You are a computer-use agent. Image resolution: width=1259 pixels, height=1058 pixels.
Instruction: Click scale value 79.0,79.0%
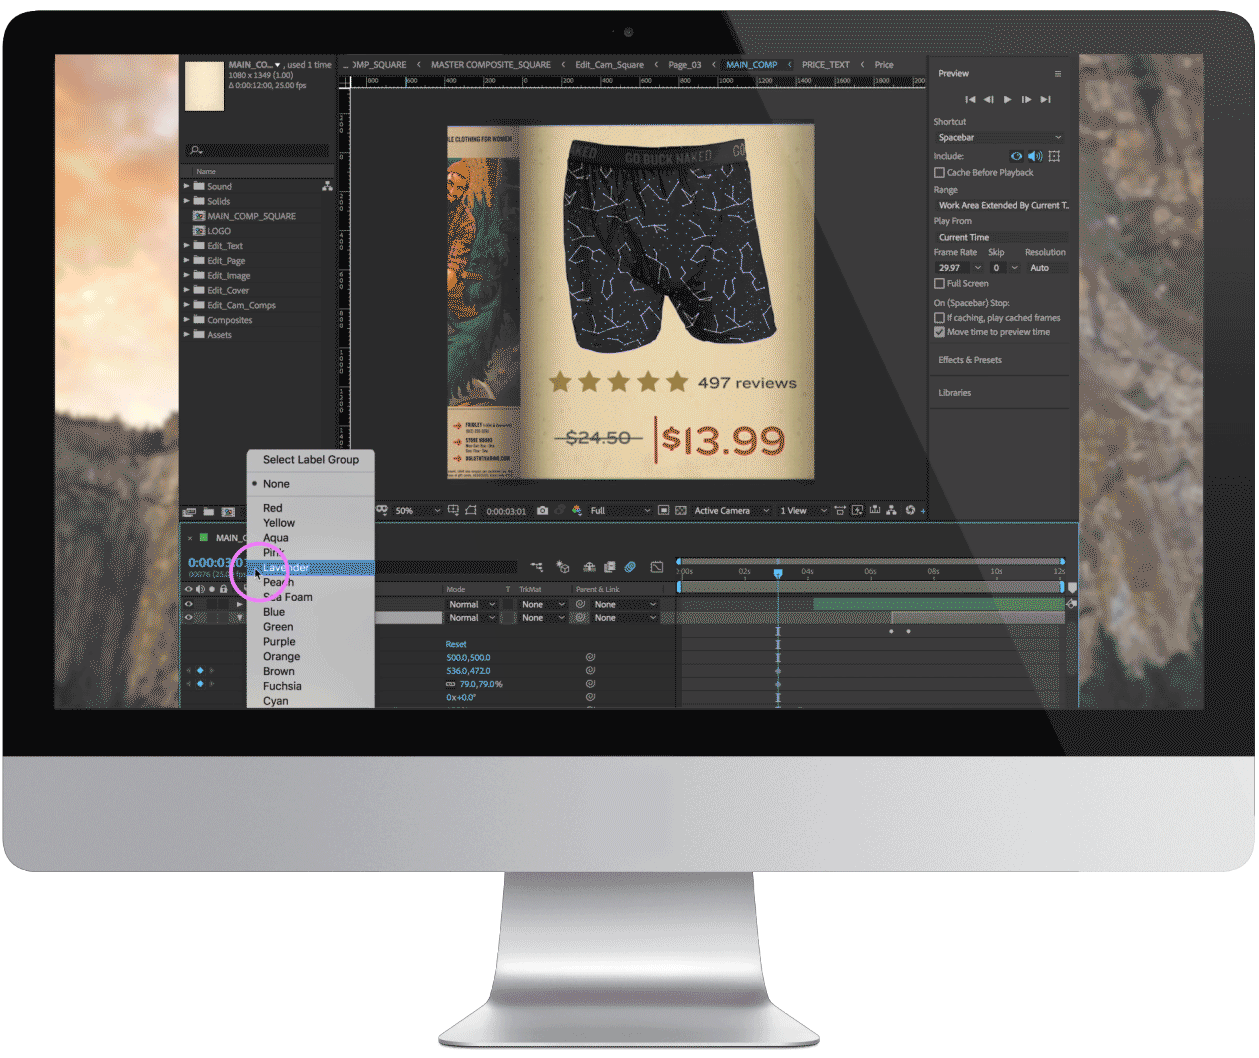(481, 684)
